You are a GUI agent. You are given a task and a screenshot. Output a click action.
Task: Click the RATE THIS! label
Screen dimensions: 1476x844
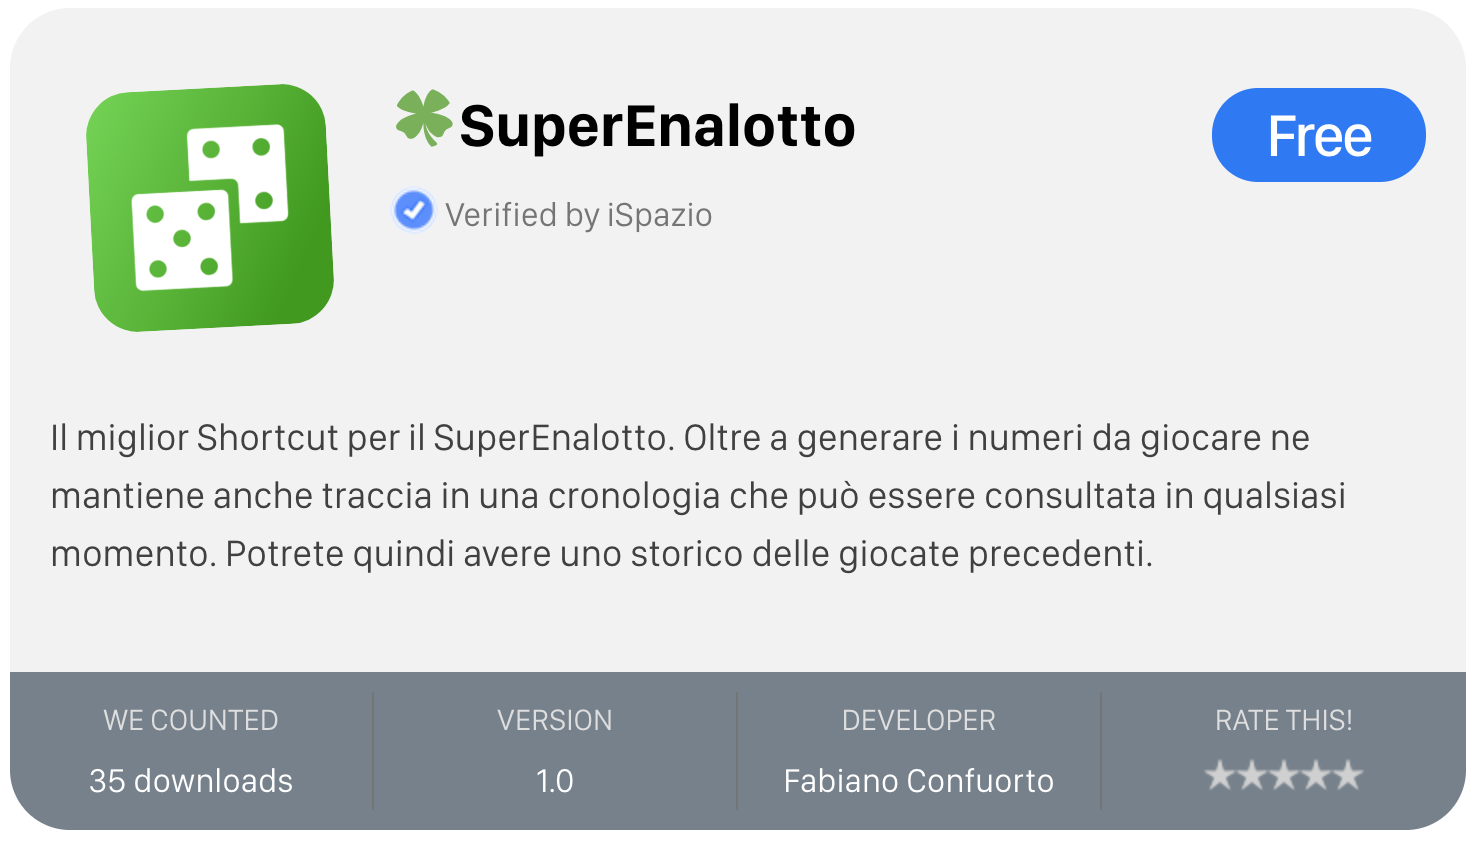tap(1283, 720)
